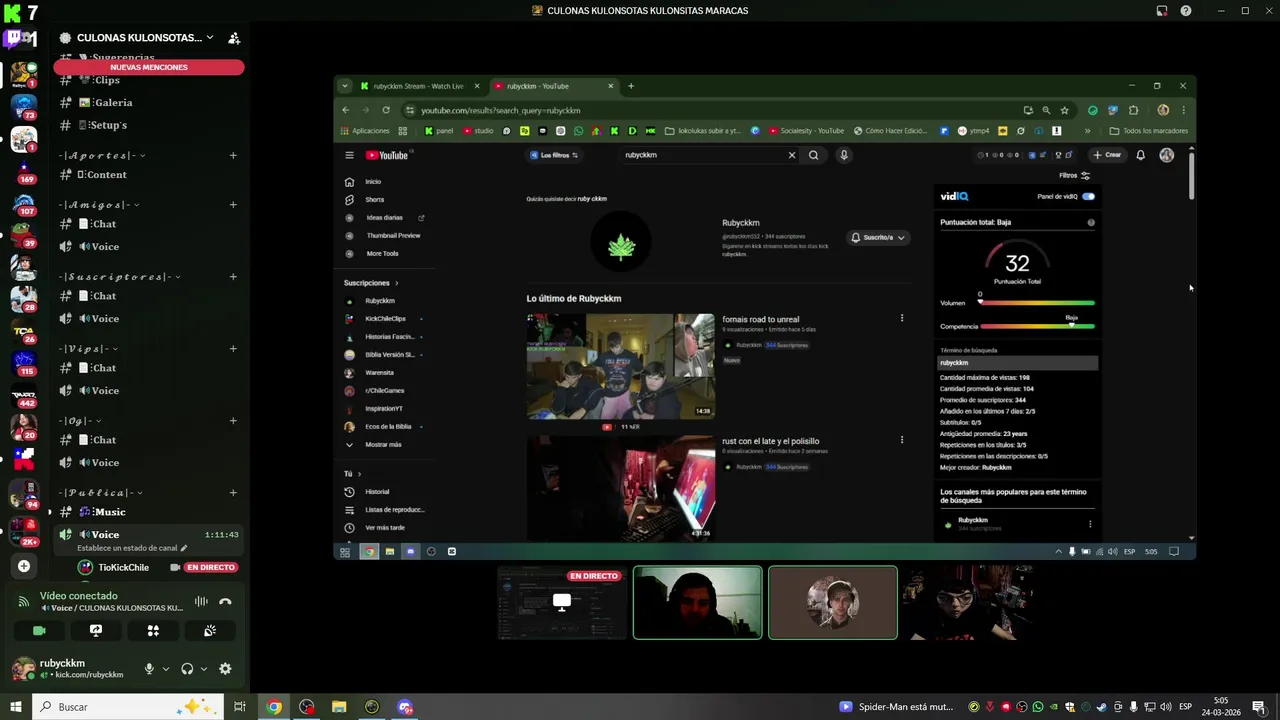Collapse the Publica category
The image size is (1280, 720).
click(101, 493)
